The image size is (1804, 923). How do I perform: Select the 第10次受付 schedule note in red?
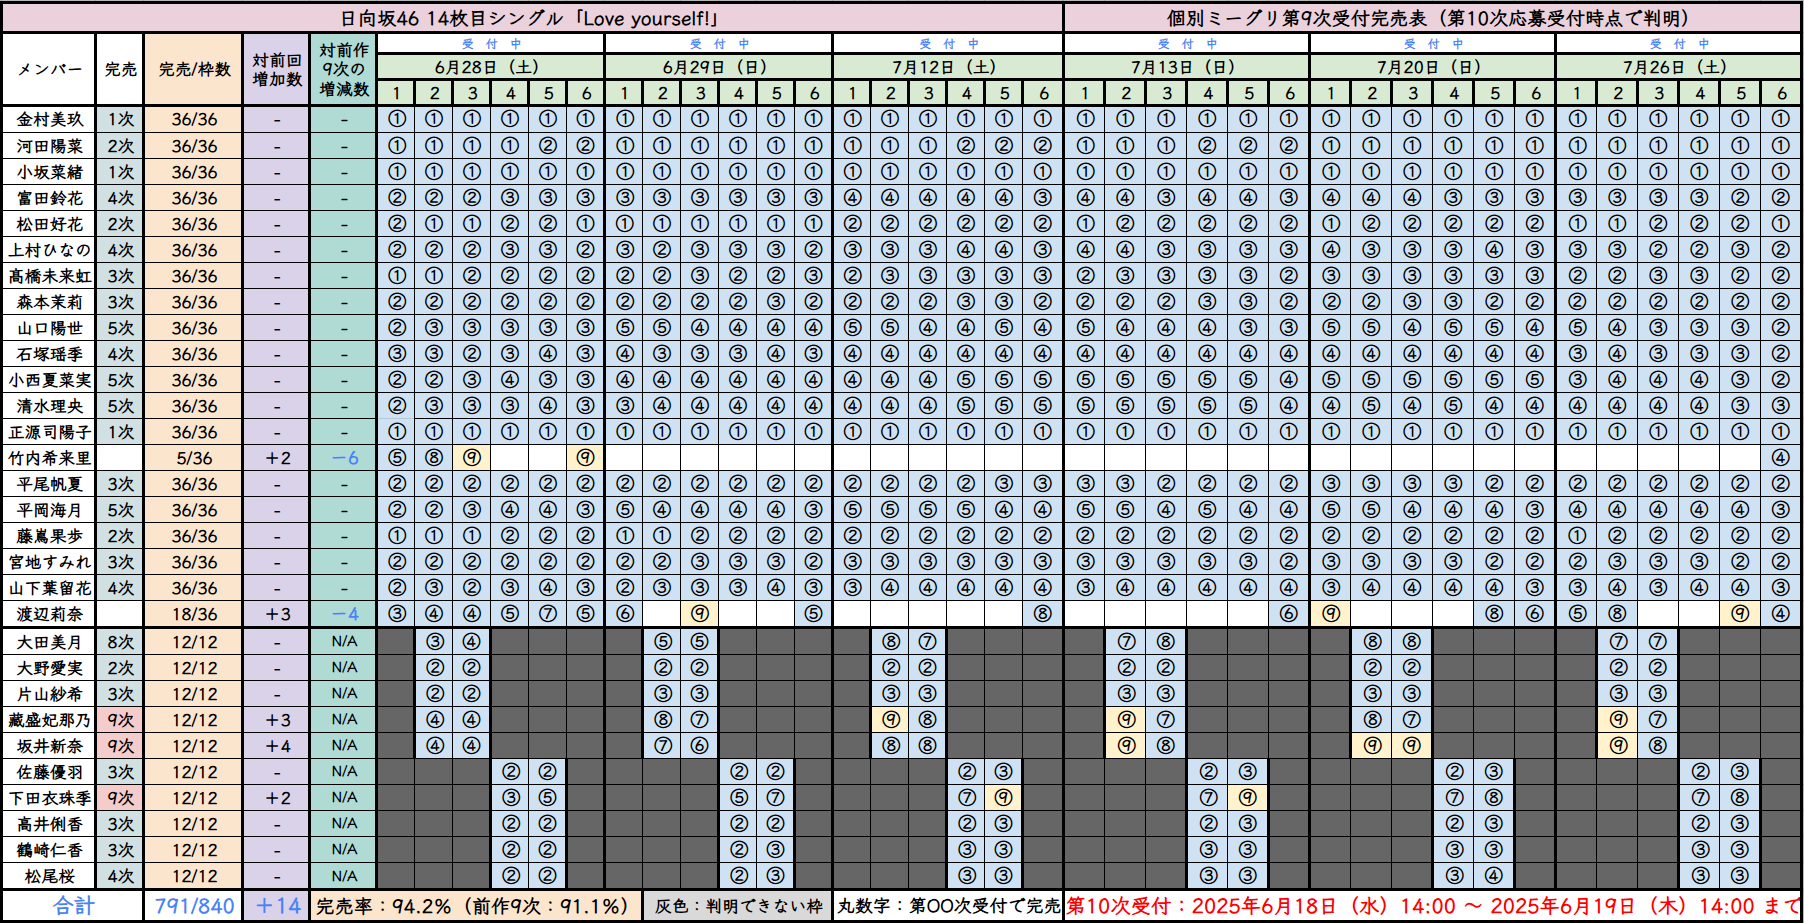coord(1433,906)
